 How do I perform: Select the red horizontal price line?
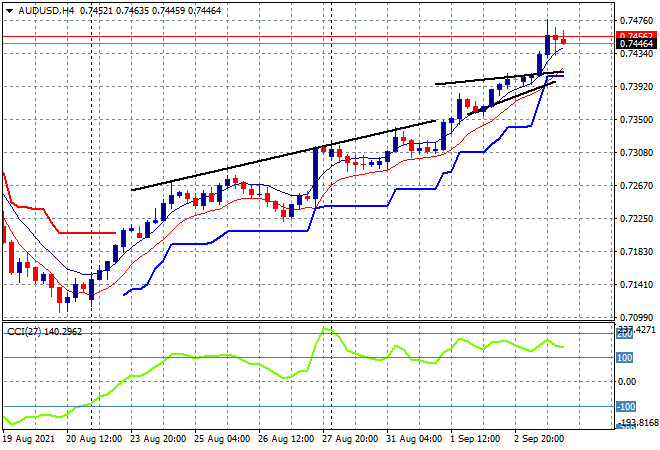coord(300,36)
